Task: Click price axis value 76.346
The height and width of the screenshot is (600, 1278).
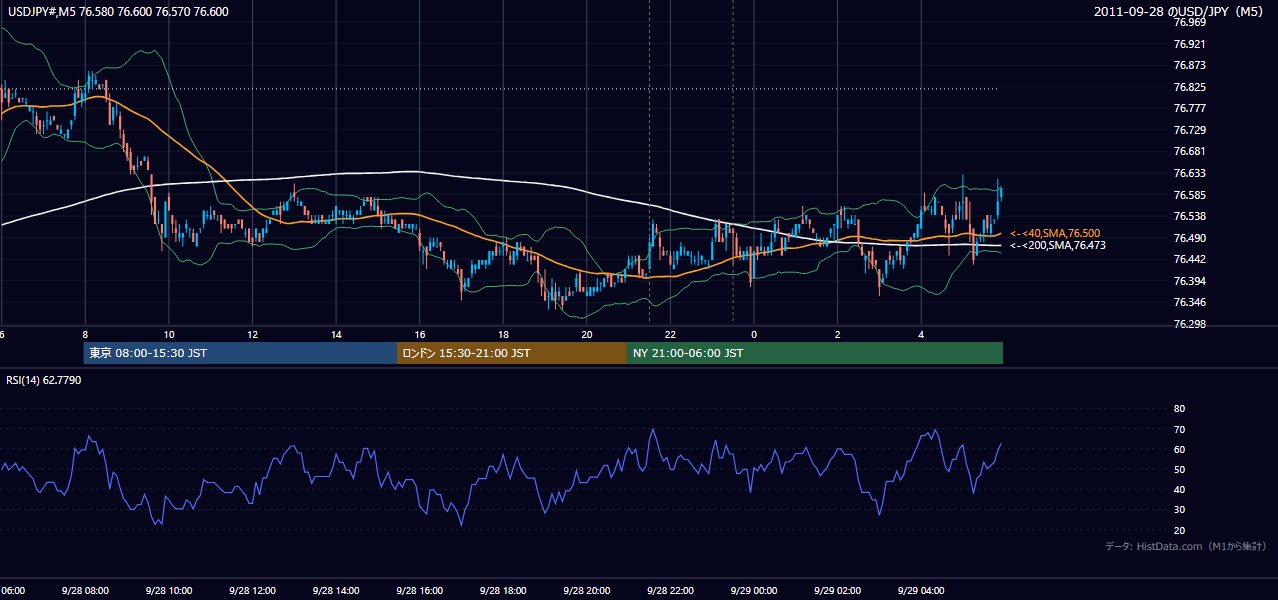Action: pyautogui.click(x=1189, y=302)
